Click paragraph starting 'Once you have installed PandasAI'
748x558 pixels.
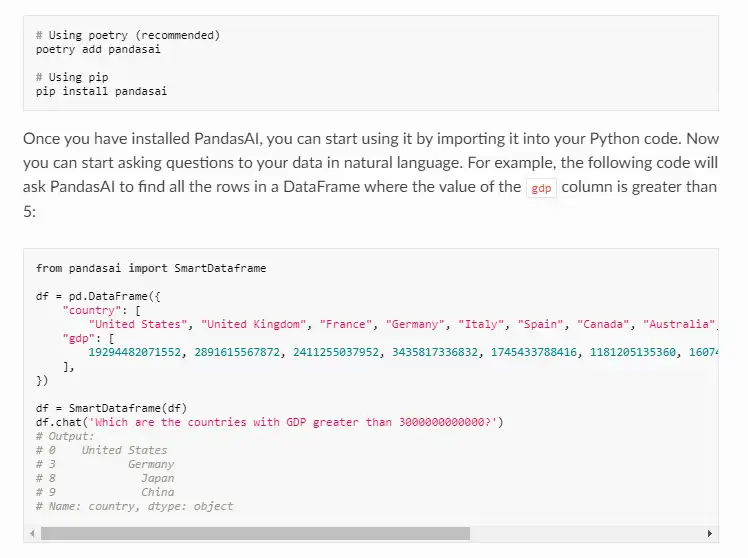coord(371,175)
